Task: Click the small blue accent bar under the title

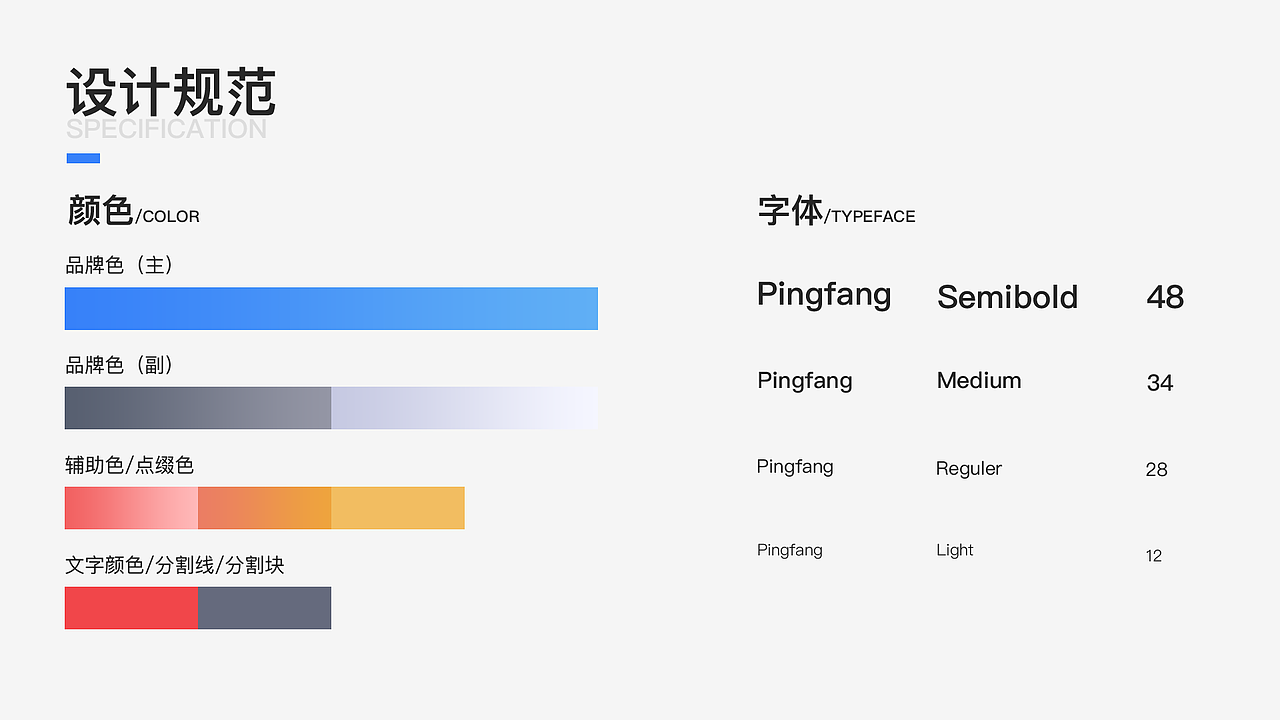Action: [x=83, y=158]
